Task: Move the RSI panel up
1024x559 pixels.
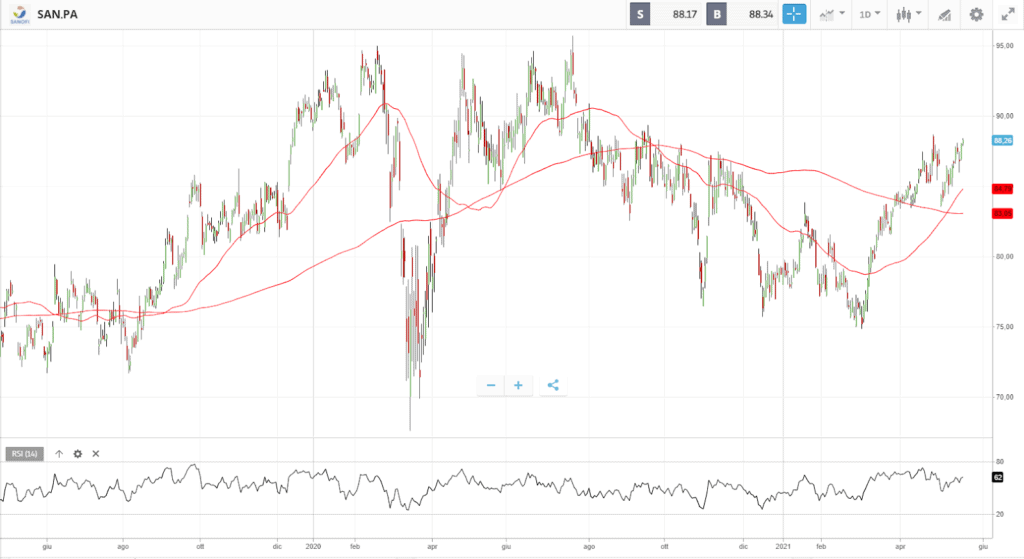Action: point(59,453)
